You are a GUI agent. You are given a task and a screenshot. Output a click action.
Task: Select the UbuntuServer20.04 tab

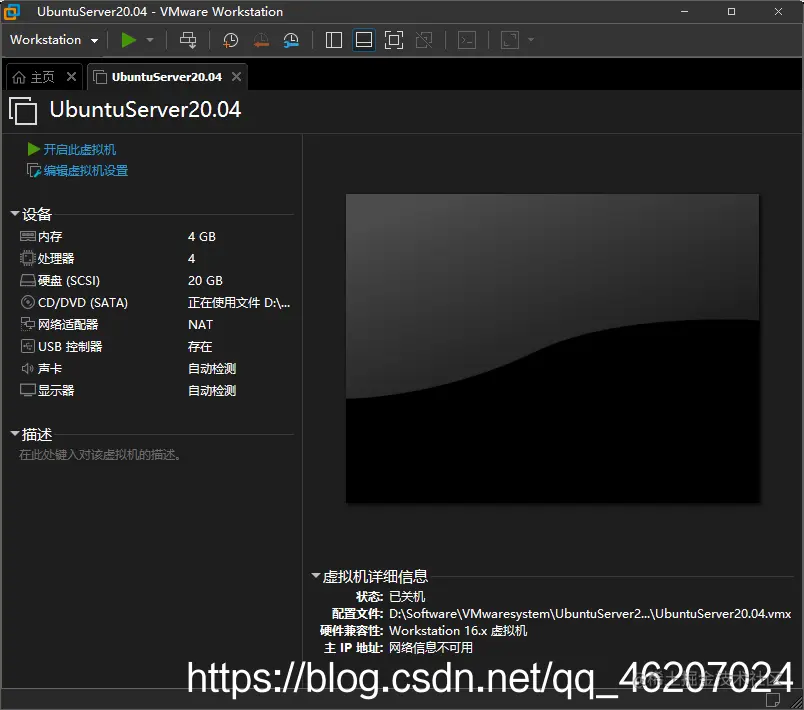tap(166, 77)
